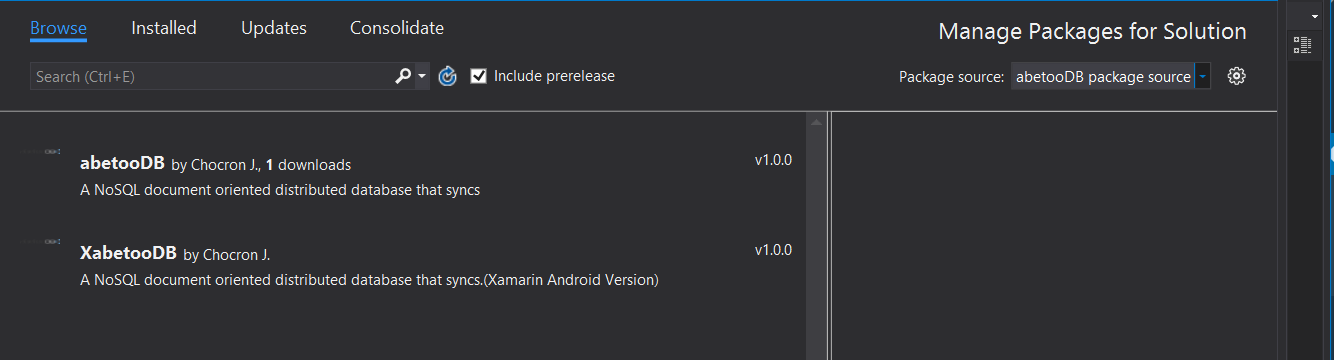This screenshot has width=1334, height=360.
Task: Click the expand-all list icon in side panel
Action: [1302, 44]
